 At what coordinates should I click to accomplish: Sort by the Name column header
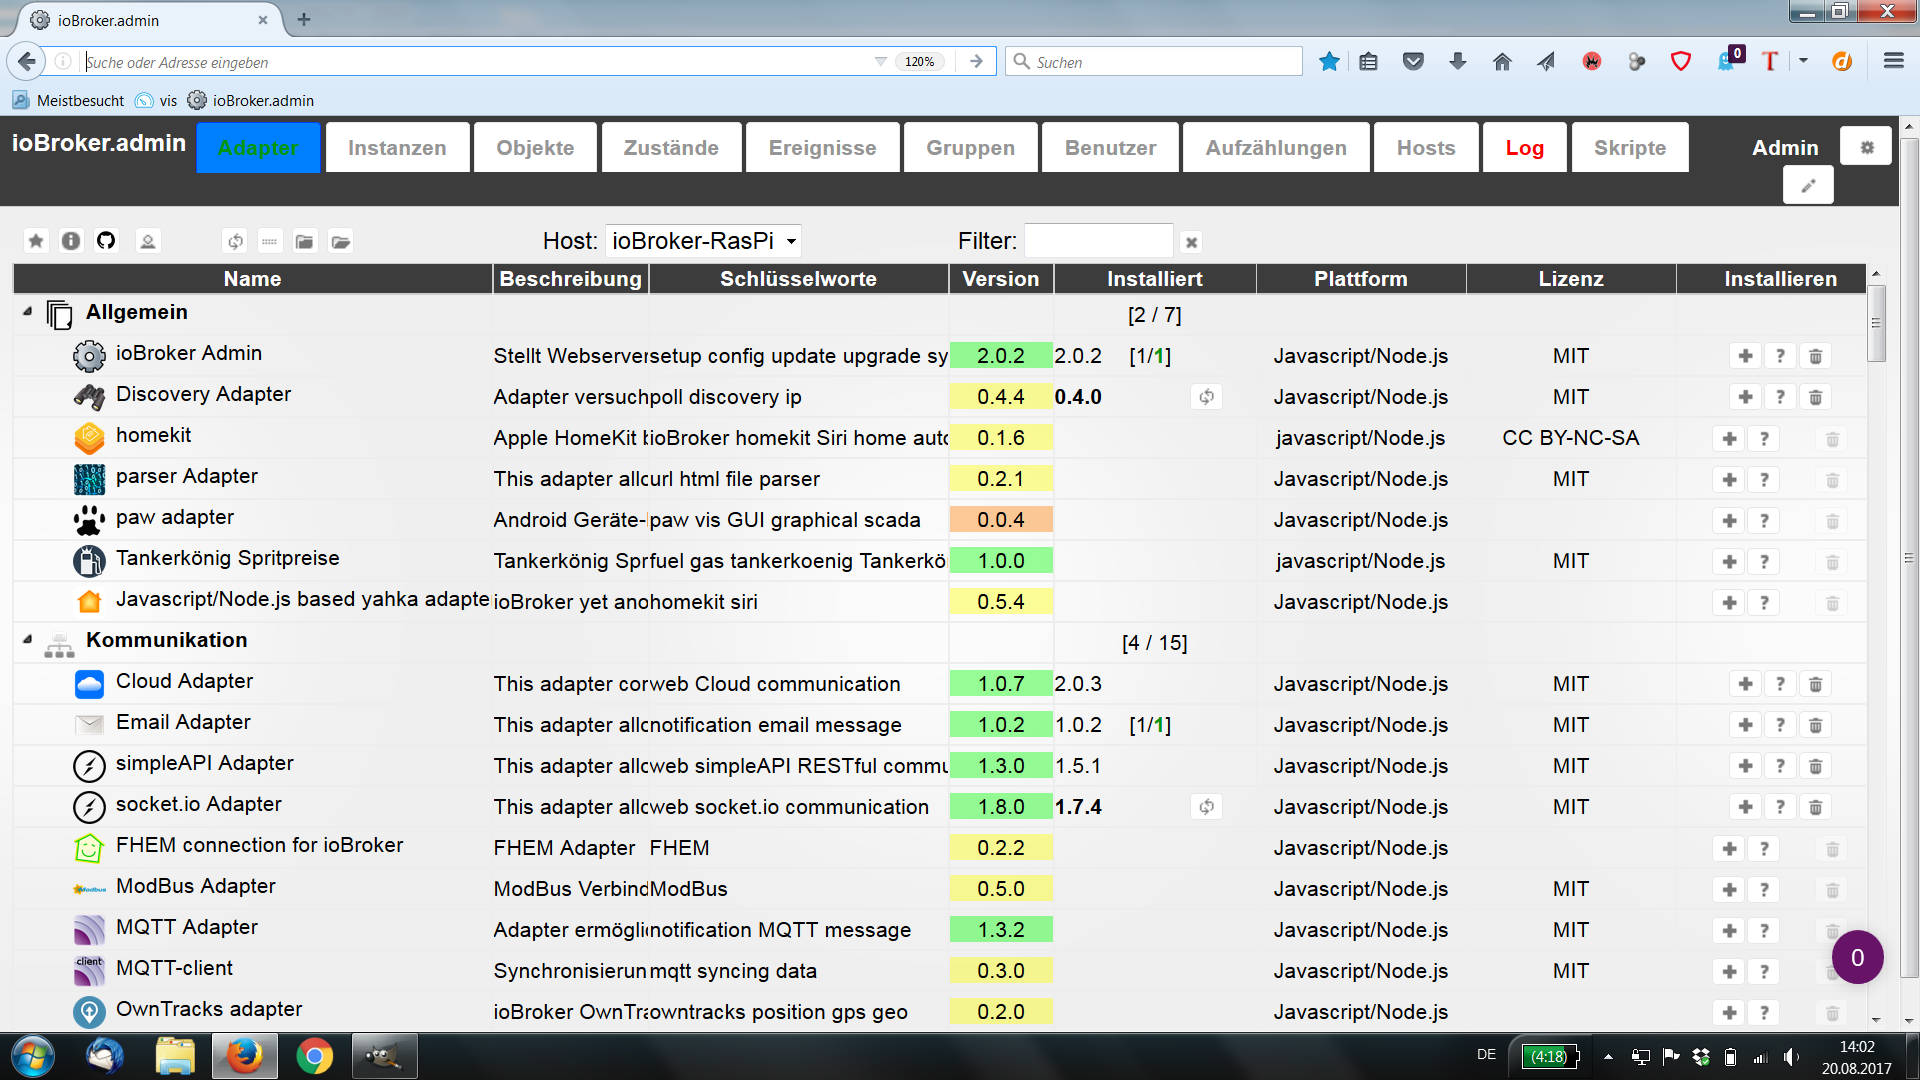point(252,279)
